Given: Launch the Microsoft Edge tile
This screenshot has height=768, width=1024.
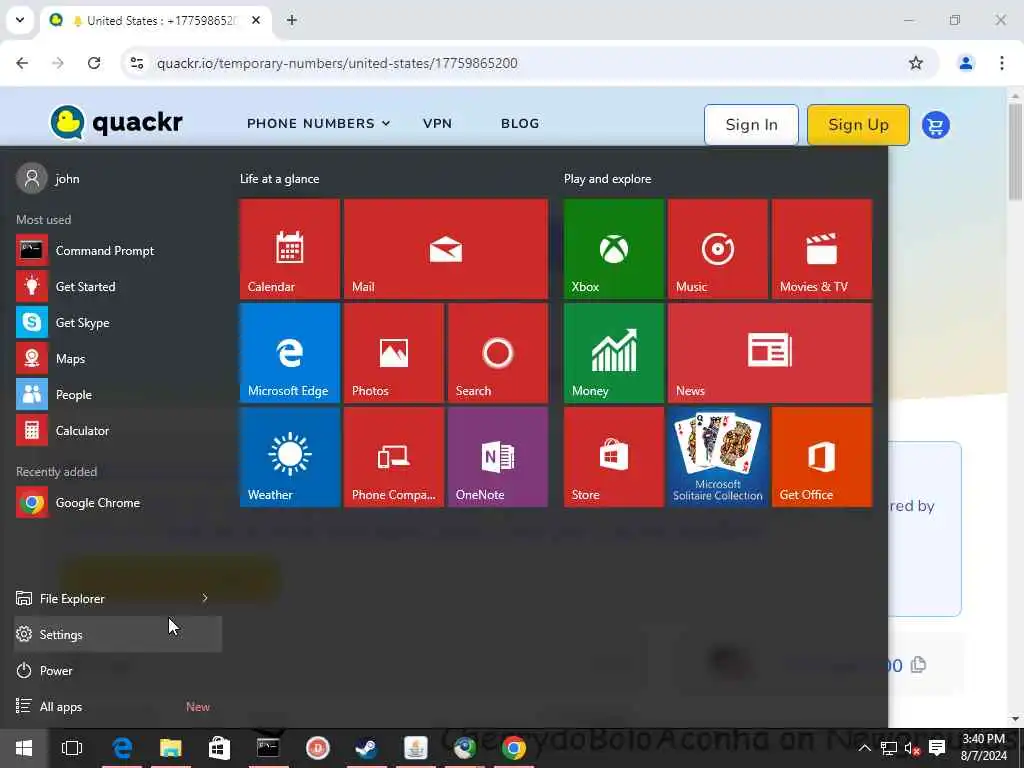Looking at the screenshot, I should (x=289, y=353).
